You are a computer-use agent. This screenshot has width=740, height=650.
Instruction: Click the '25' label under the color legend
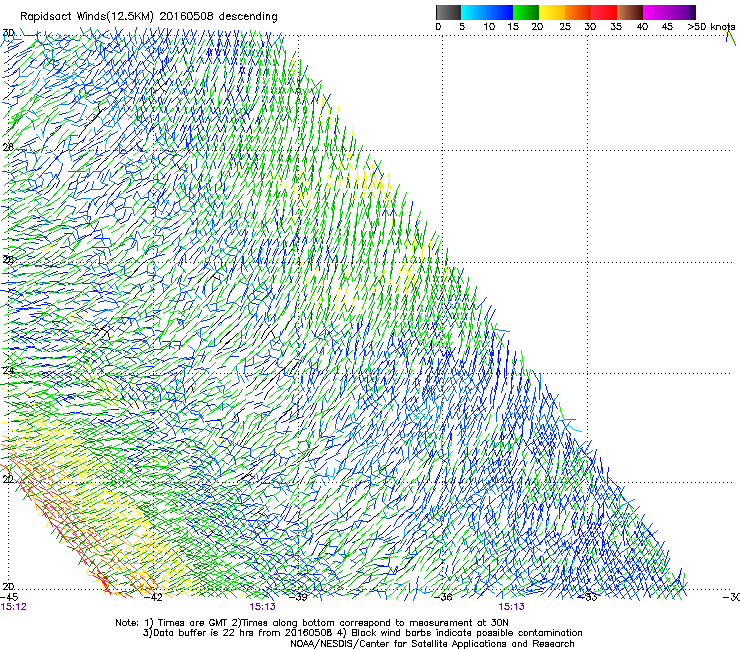[x=565, y=27]
